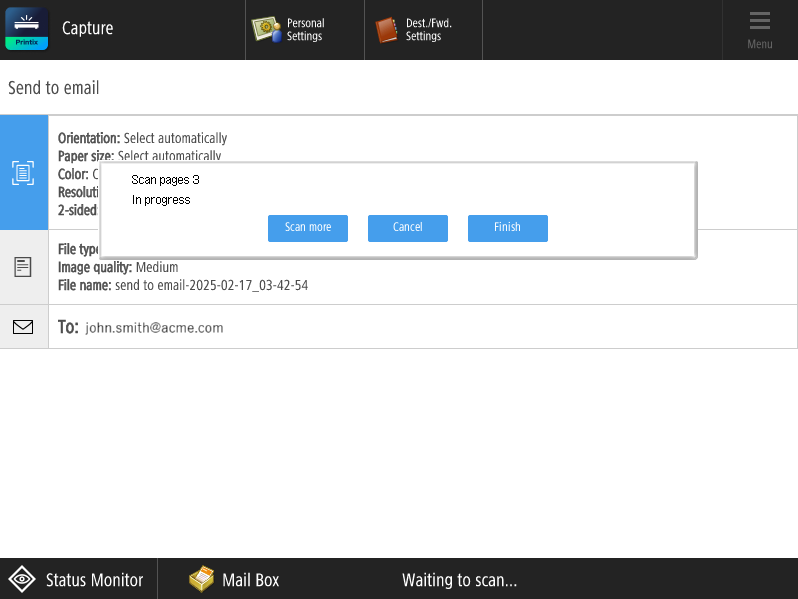This screenshot has height=599, width=798.
Task: Click the Printix Capture app icon
Action: click(x=27, y=29)
